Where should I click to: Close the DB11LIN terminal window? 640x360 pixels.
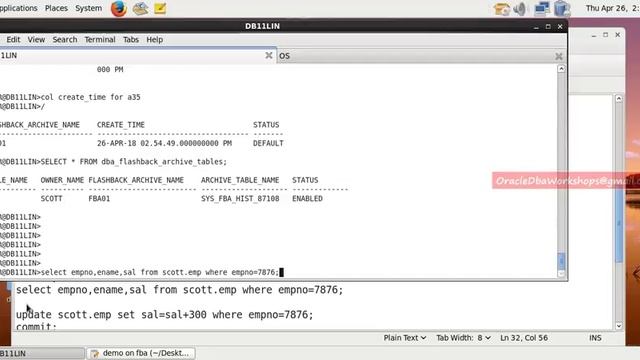click(560, 27)
